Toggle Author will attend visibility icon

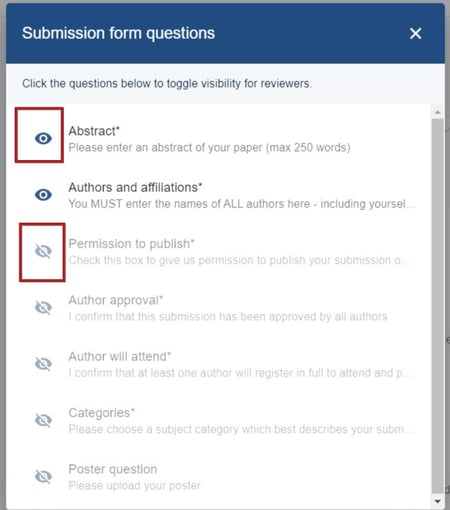(x=43, y=364)
